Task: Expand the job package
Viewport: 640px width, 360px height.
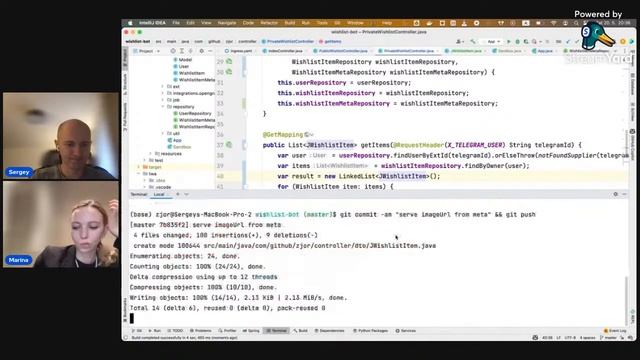Action: (x=162, y=100)
